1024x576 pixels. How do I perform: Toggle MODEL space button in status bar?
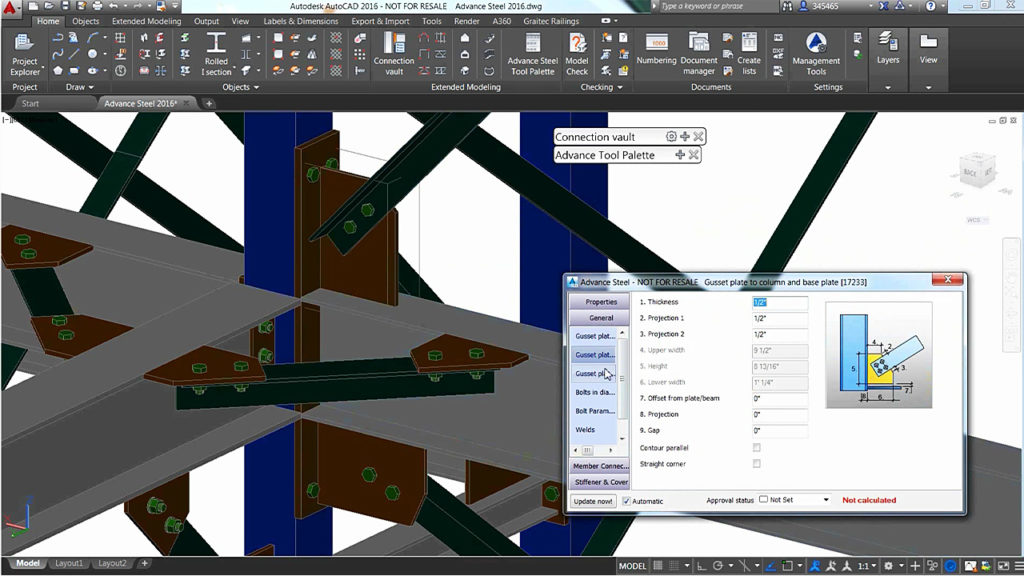(632, 566)
